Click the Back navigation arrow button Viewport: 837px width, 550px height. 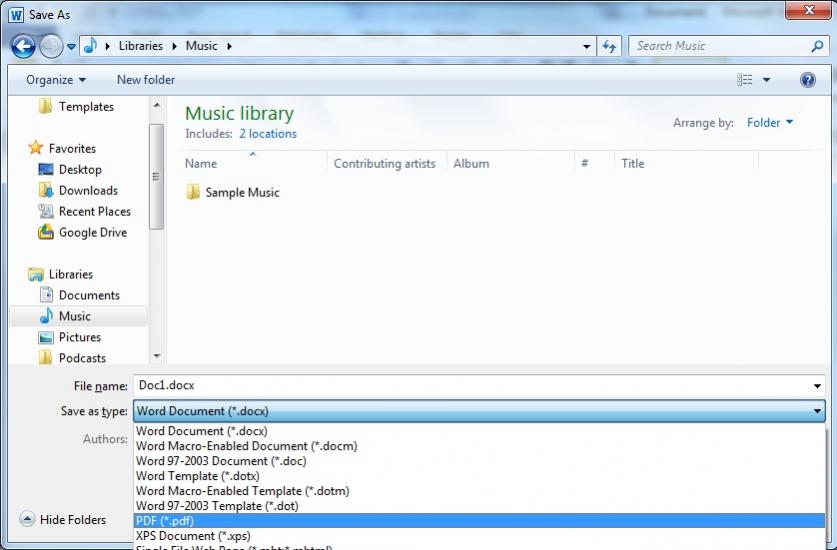tap(23, 46)
